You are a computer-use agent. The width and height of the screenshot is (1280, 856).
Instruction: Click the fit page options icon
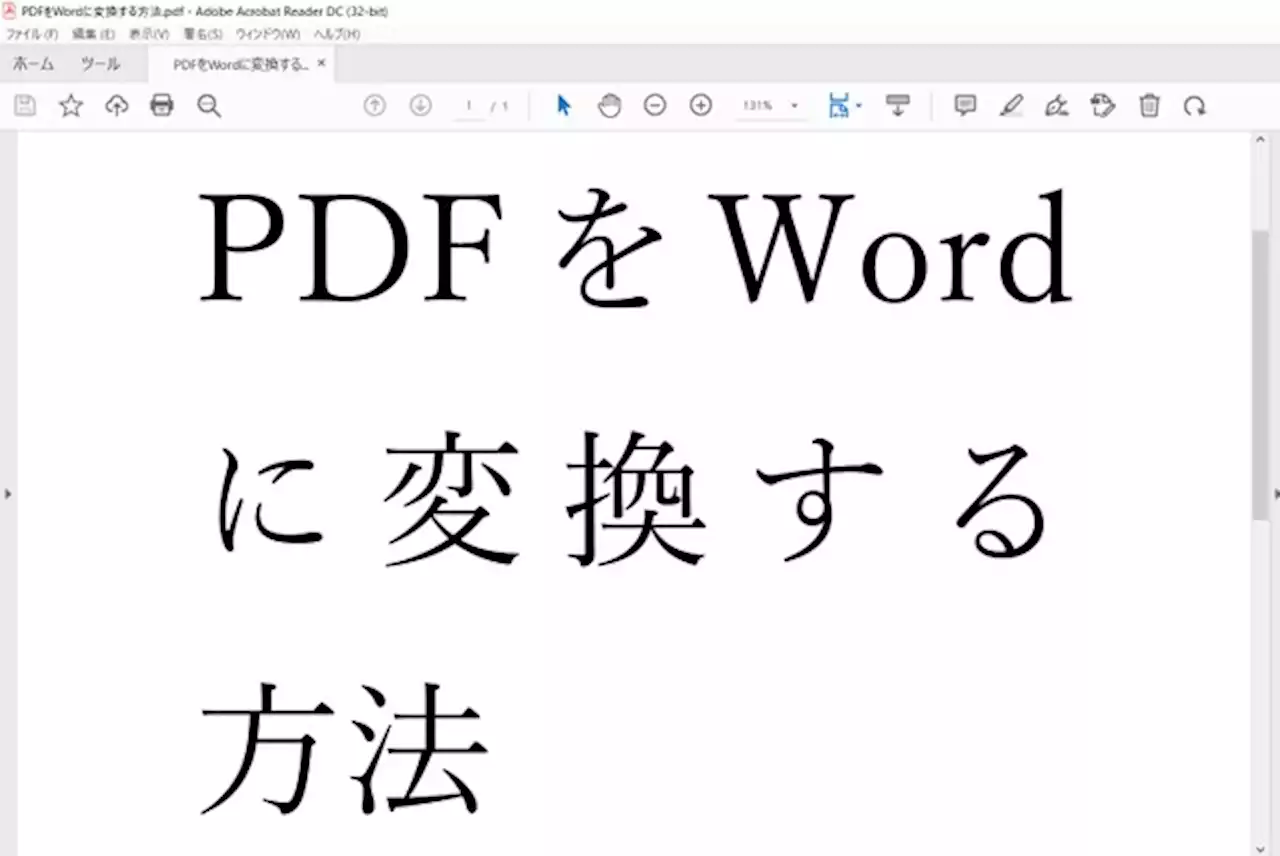coord(838,105)
